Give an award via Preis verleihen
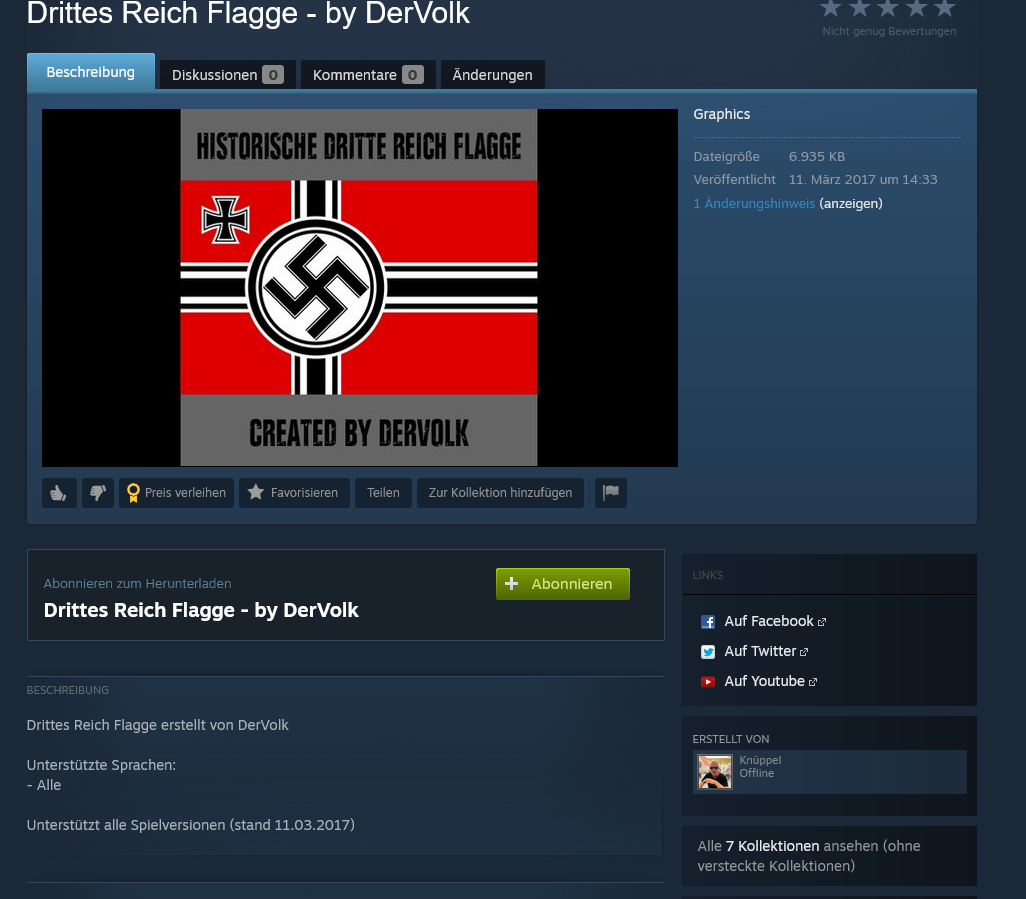This screenshot has width=1026, height=899. tap(176, 493)
